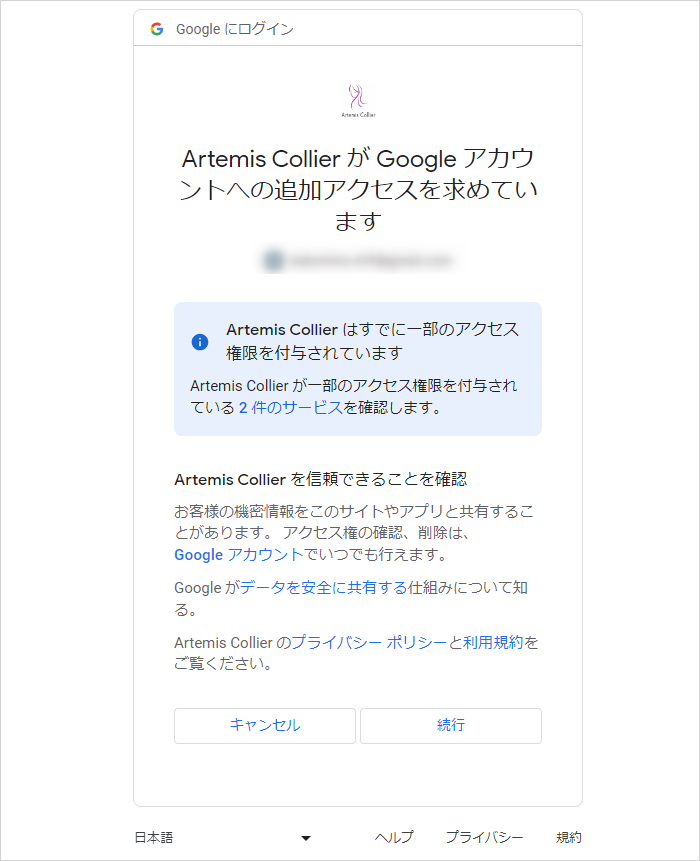This screenshot has width=700, height=861.
Task: Open the 2 件のサービス link
Action: click(x=291, y=407)
